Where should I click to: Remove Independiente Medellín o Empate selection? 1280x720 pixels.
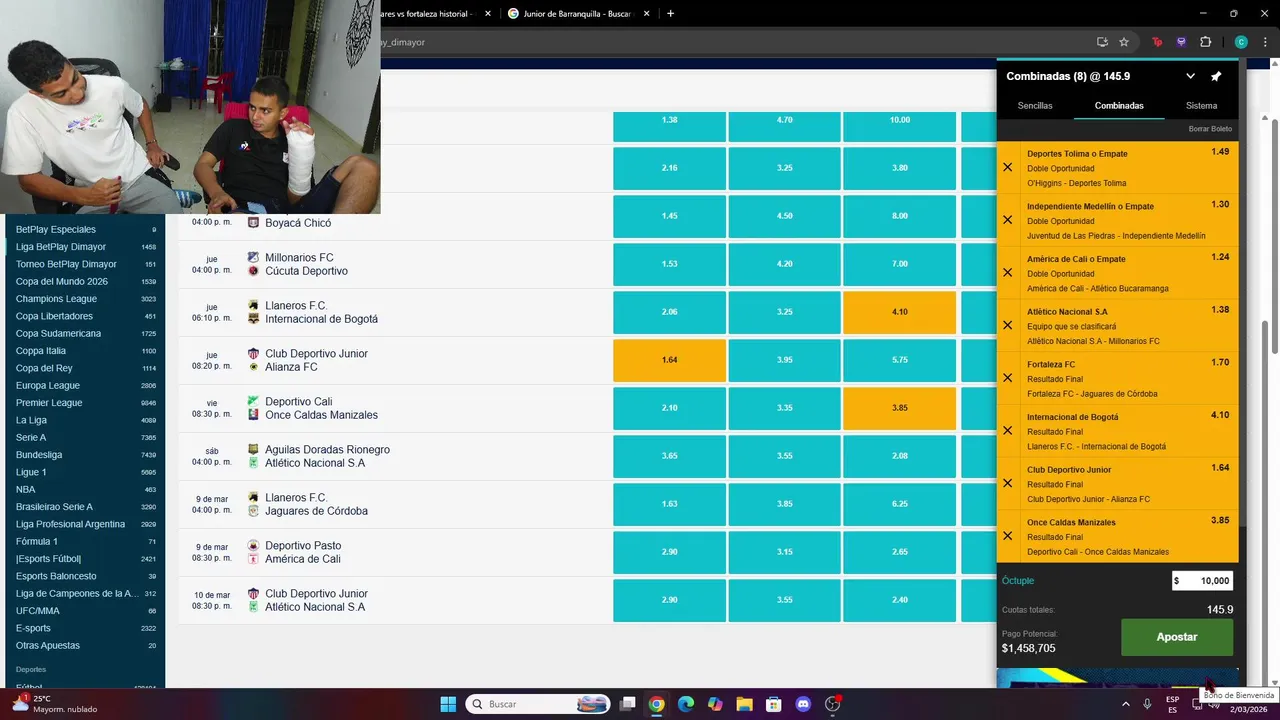pos(1008,220)
